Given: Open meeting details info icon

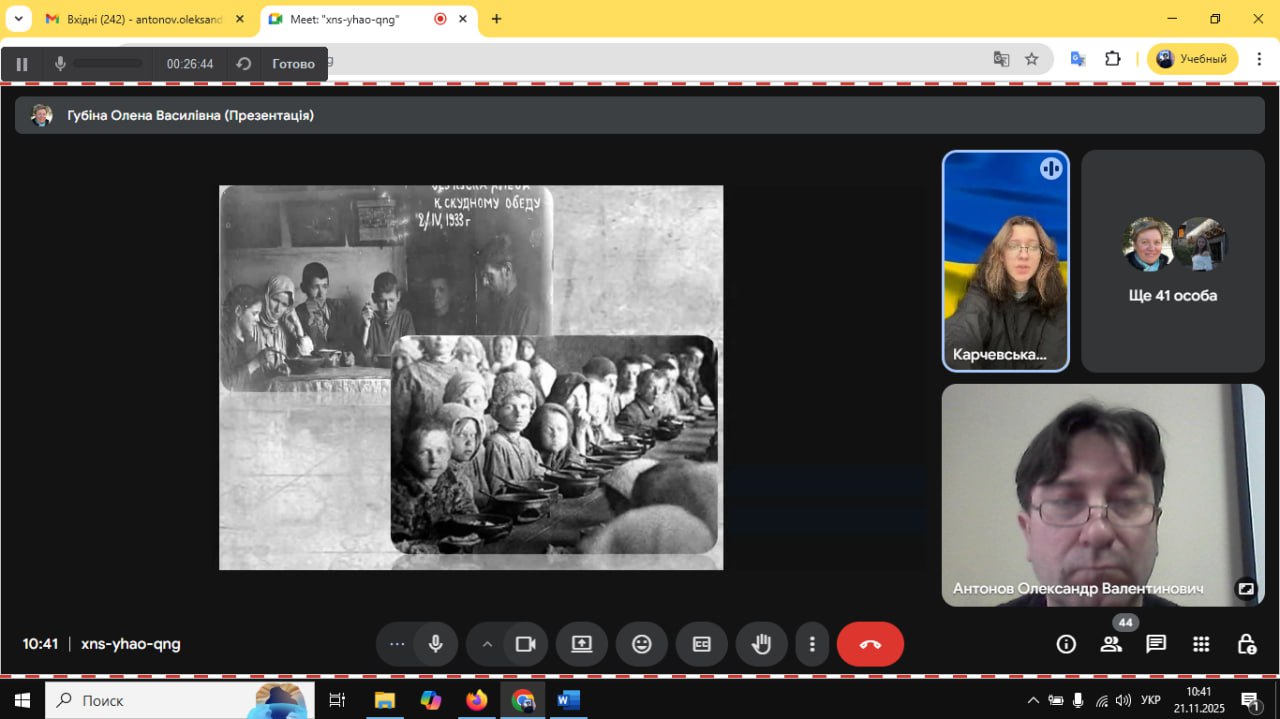Looking at the screenshot, I should 1066,644.
